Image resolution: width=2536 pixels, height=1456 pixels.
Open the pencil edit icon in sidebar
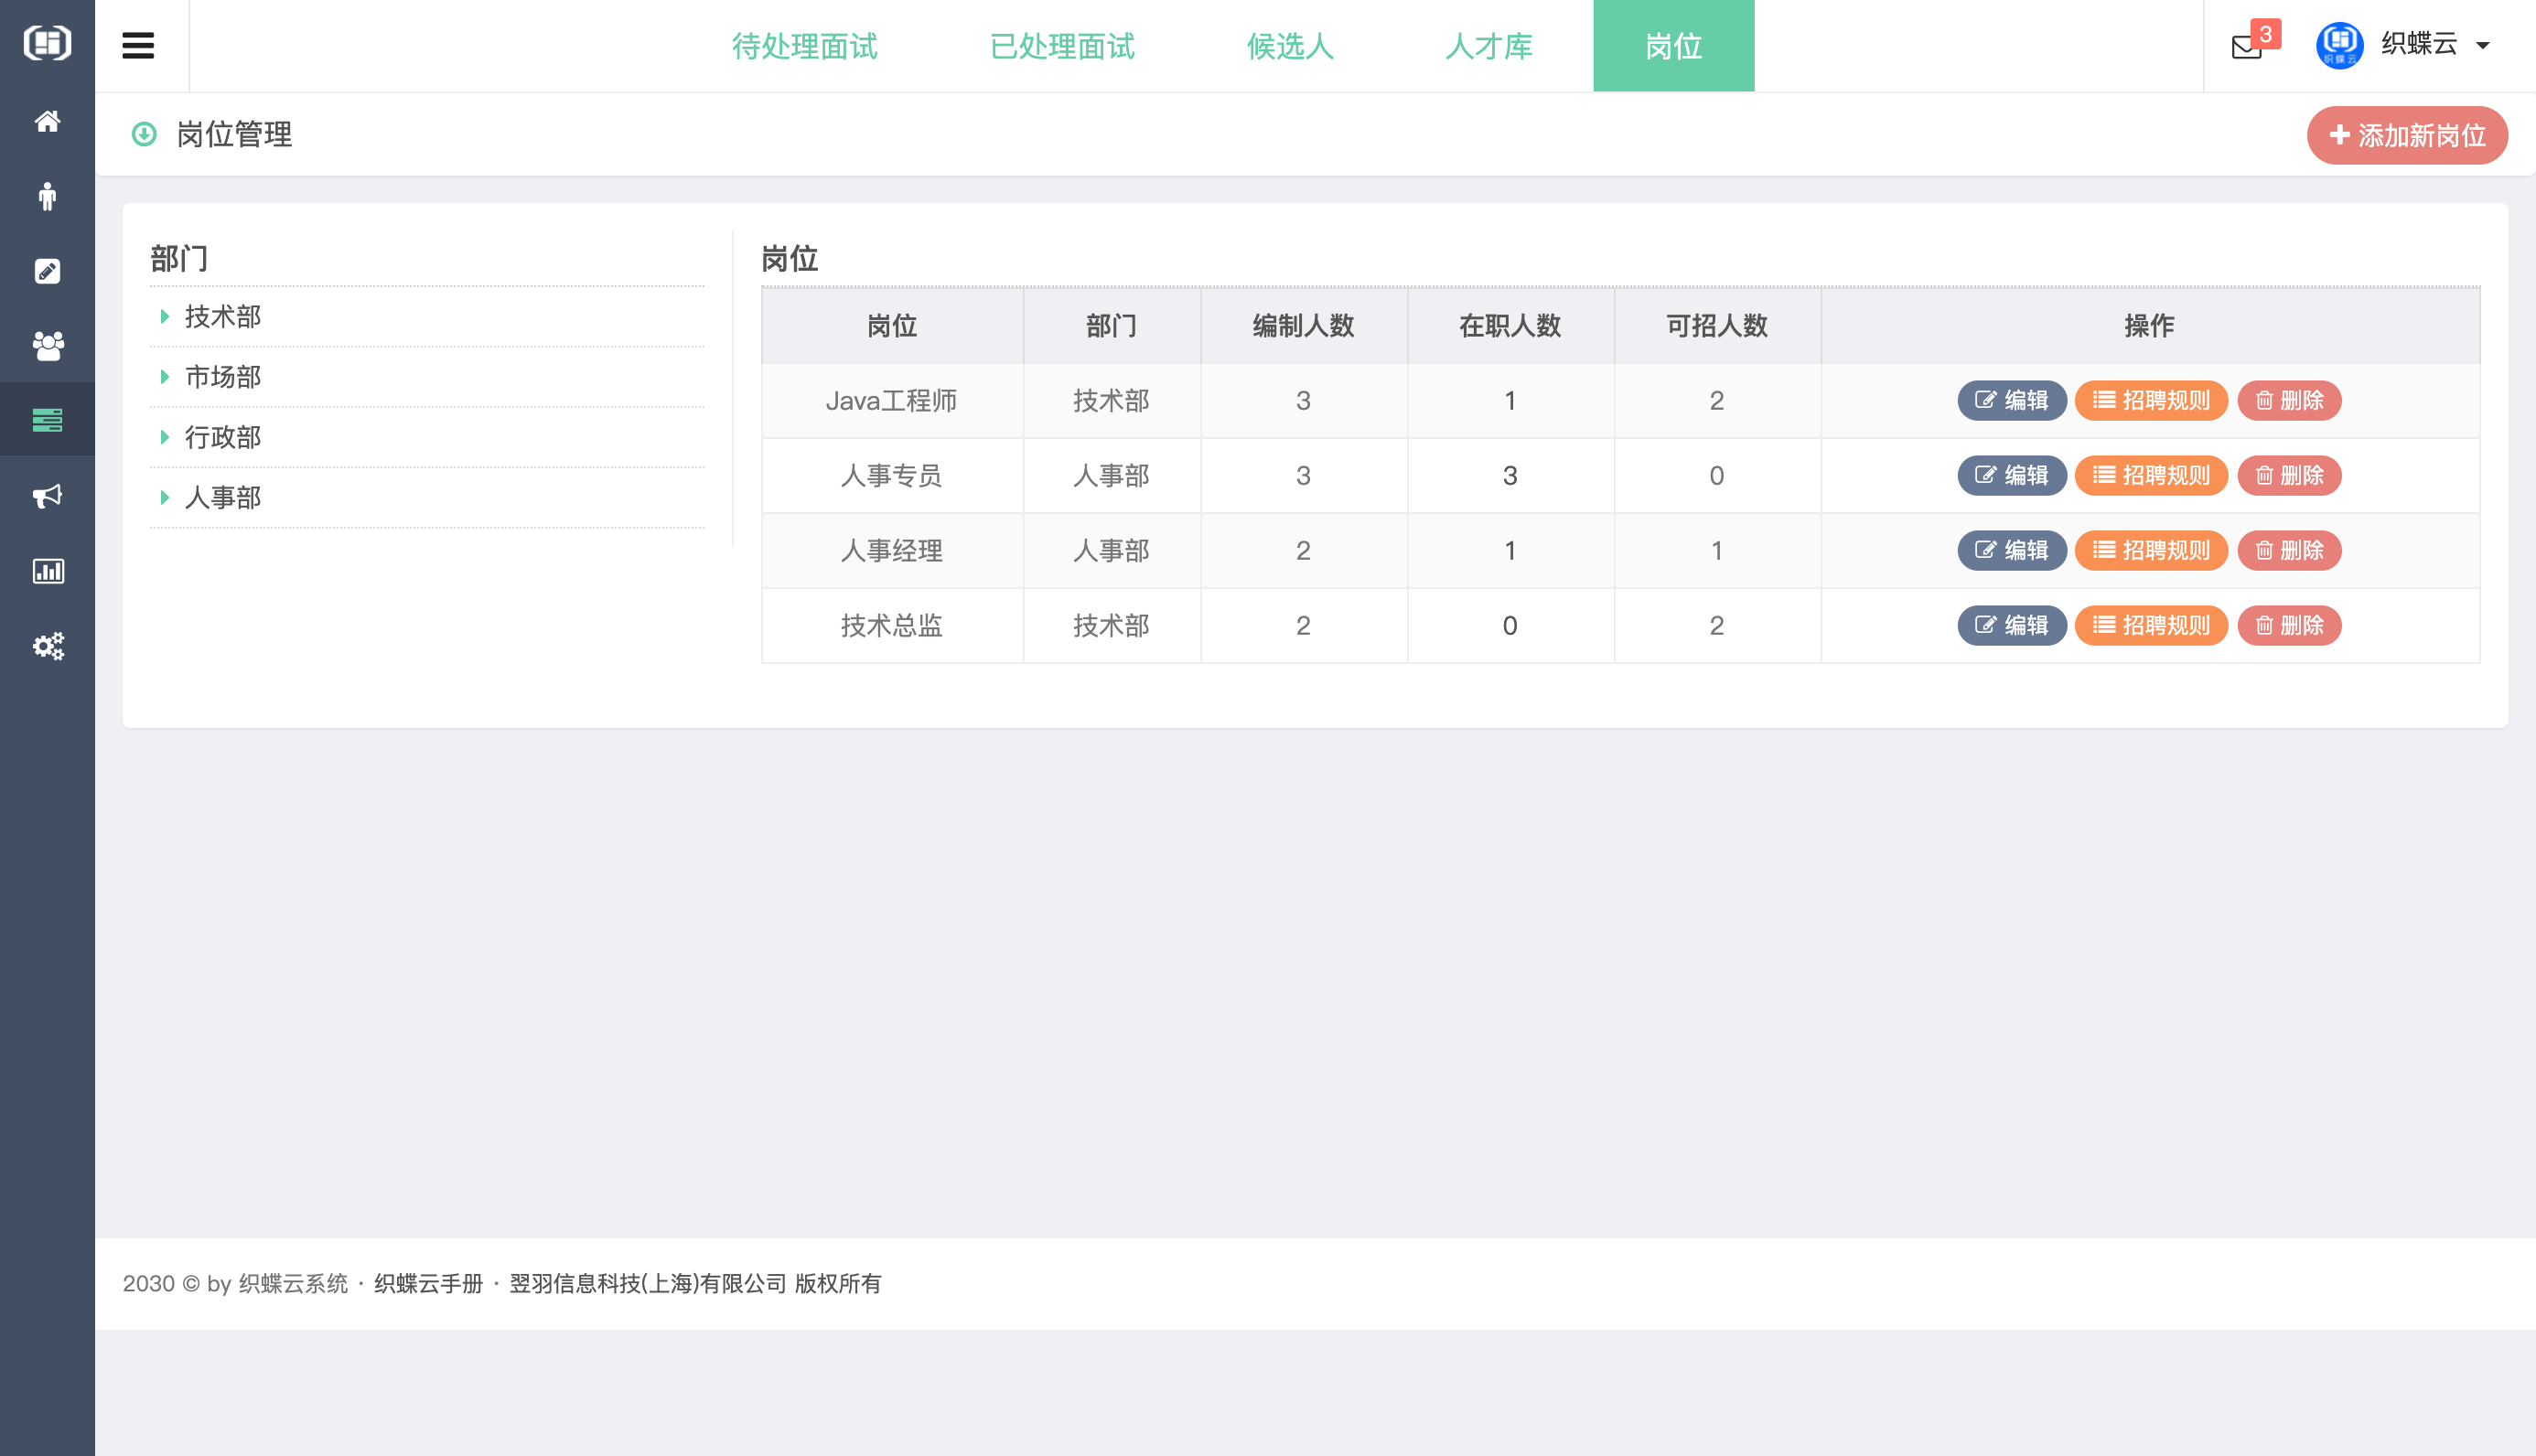(x=47, y=271)
